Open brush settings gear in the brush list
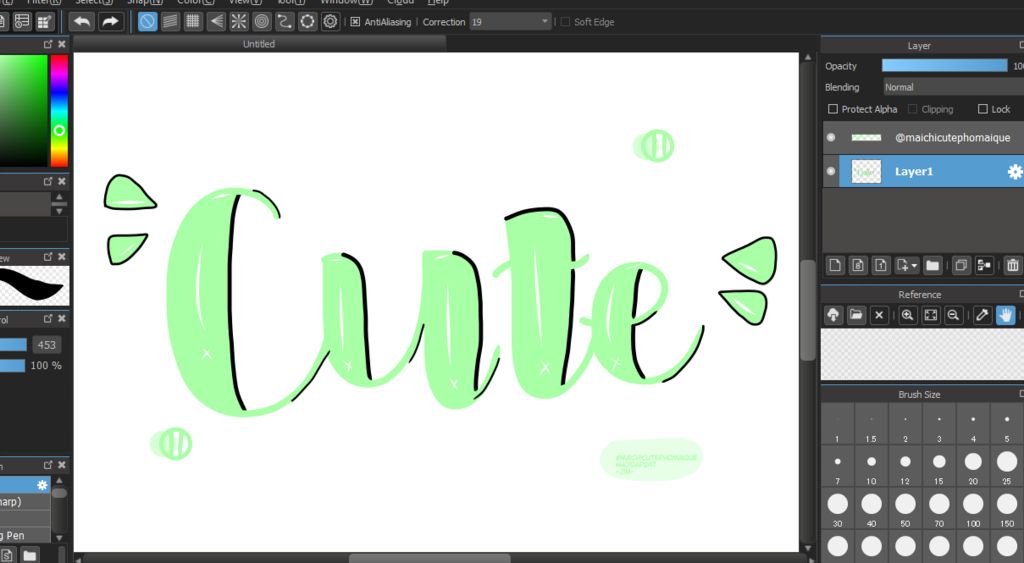The width and height of the screenshot is (1024, 563). (x=42, y=485)
